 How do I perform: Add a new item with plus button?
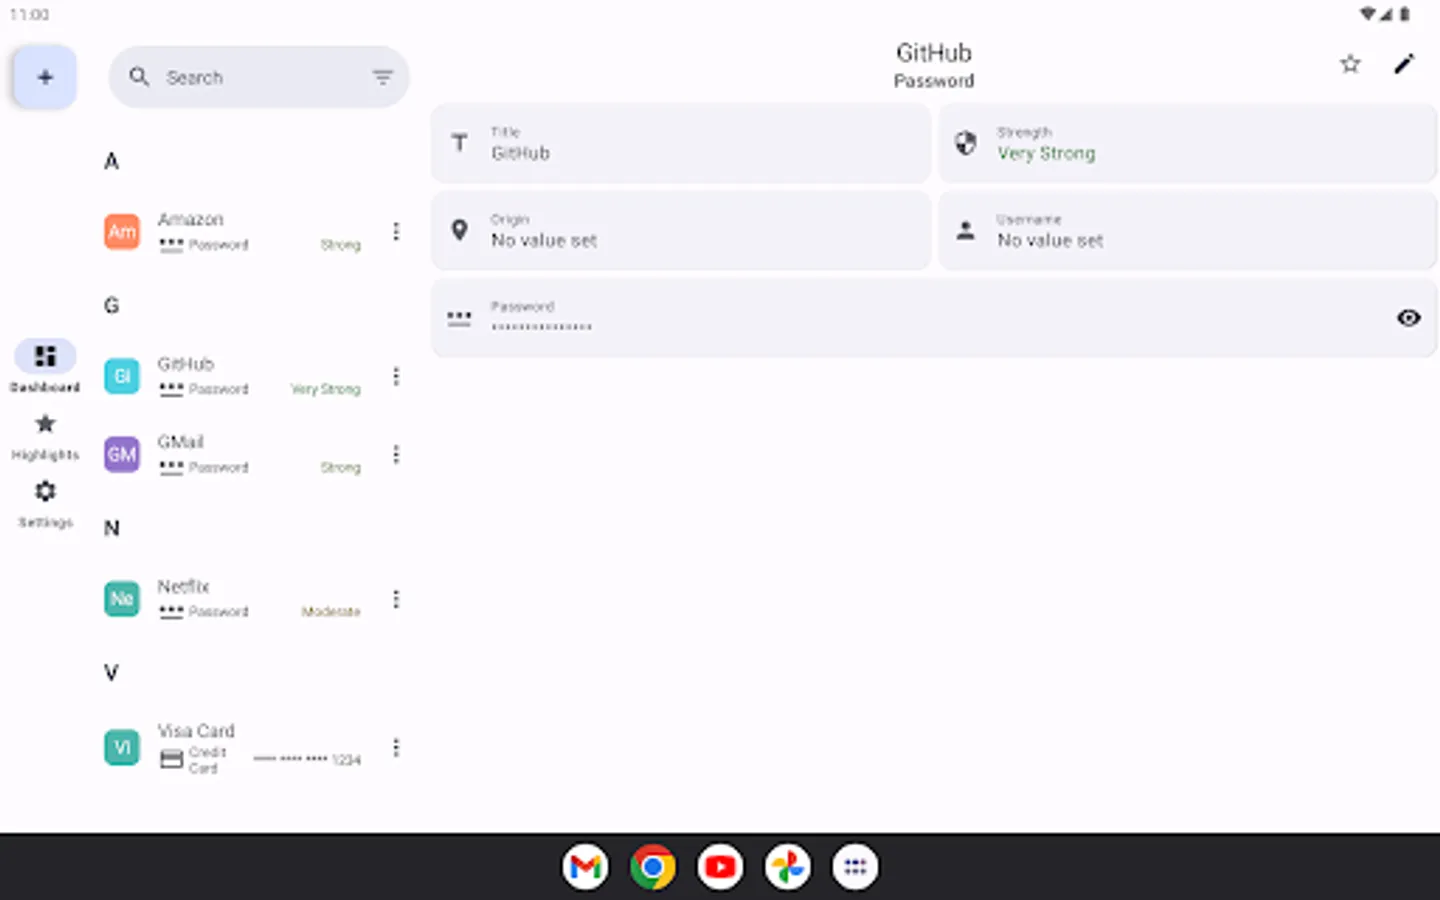click(45, 77)
